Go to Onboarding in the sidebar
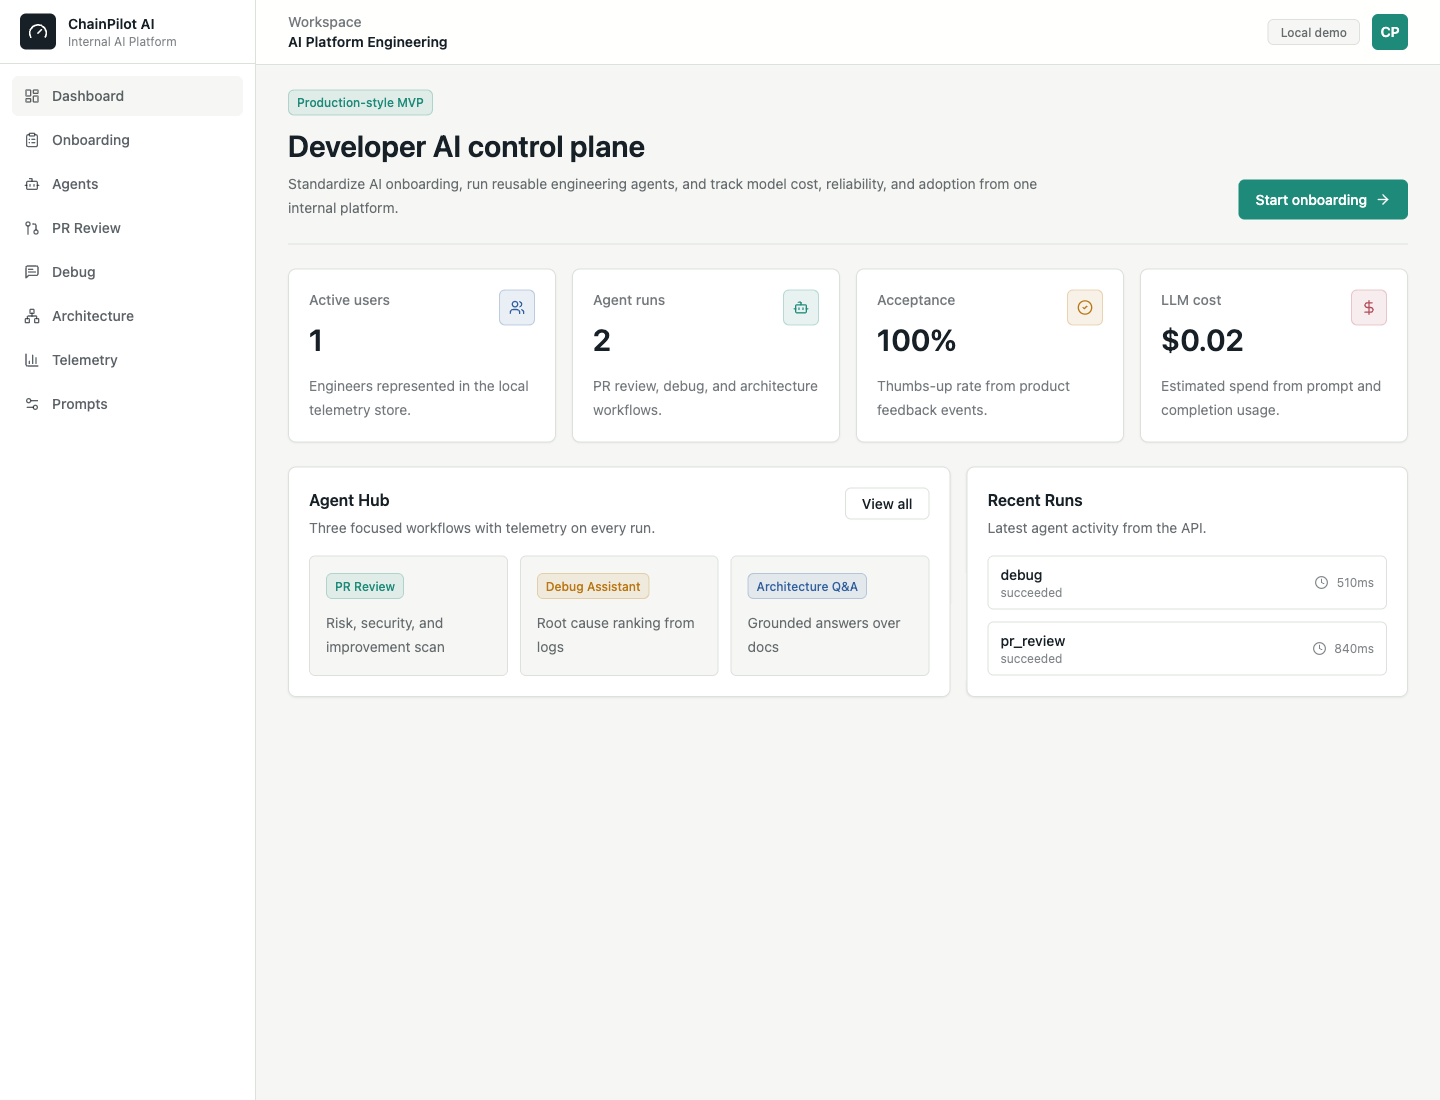Viewport: 1440px width, 1100px height. pyautogui.click(x=127, y=140)
